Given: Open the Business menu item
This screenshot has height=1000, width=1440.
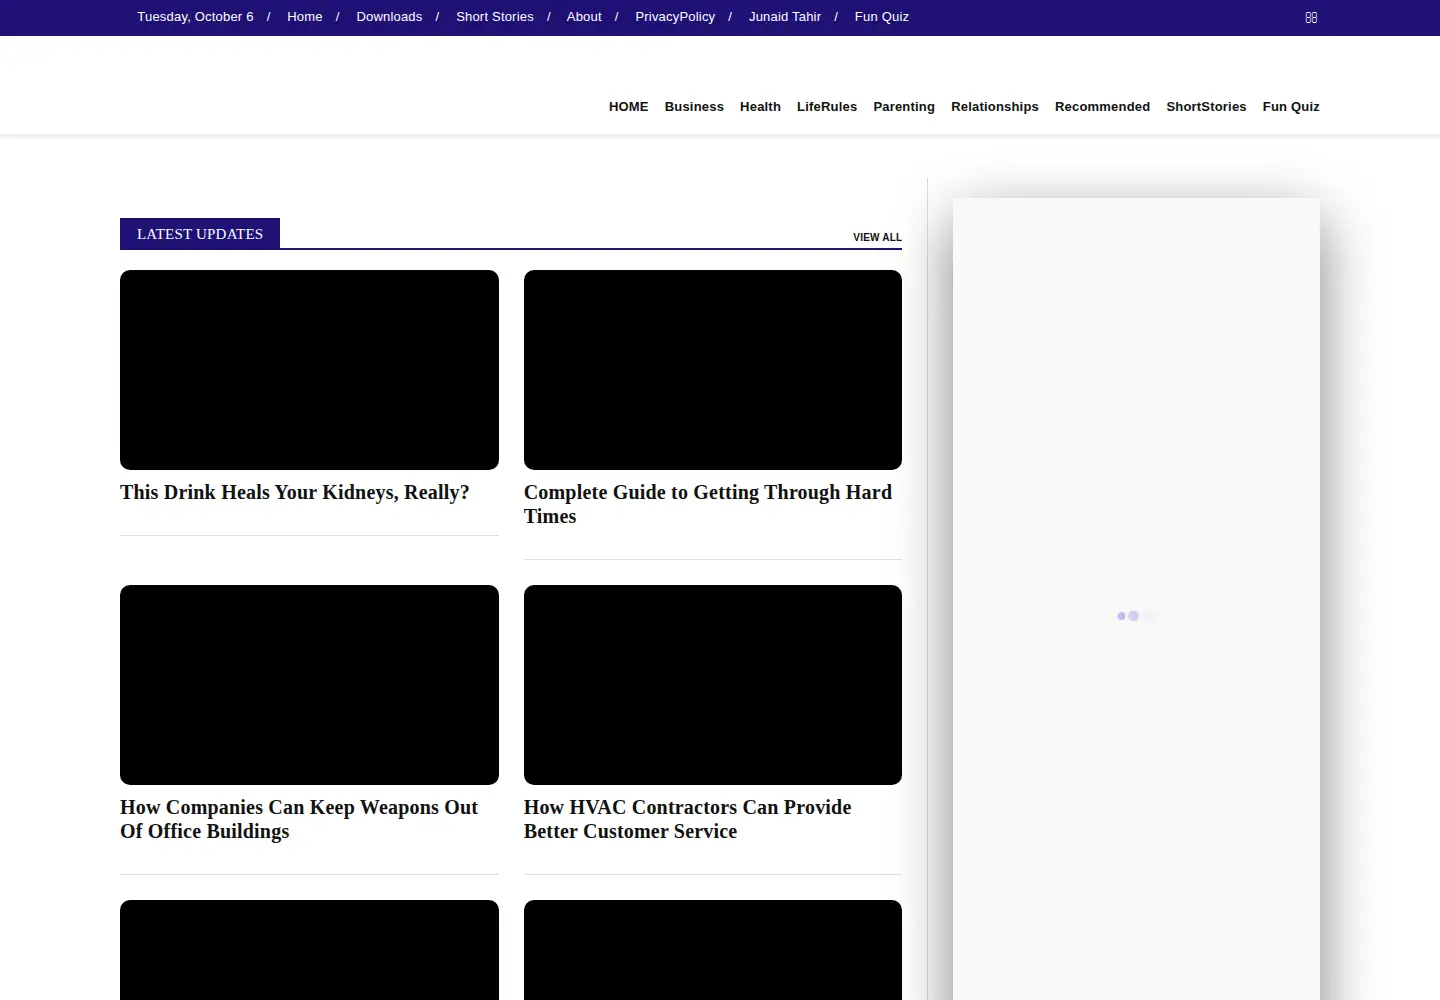Looking at the screenshot, I should point(694,107).
